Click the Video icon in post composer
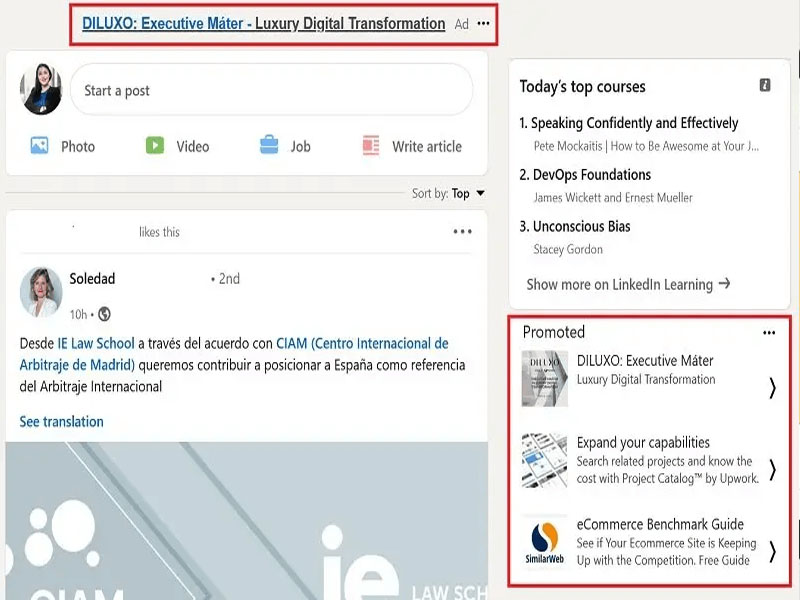Screen dimensions: 800x600 [154, 145]
